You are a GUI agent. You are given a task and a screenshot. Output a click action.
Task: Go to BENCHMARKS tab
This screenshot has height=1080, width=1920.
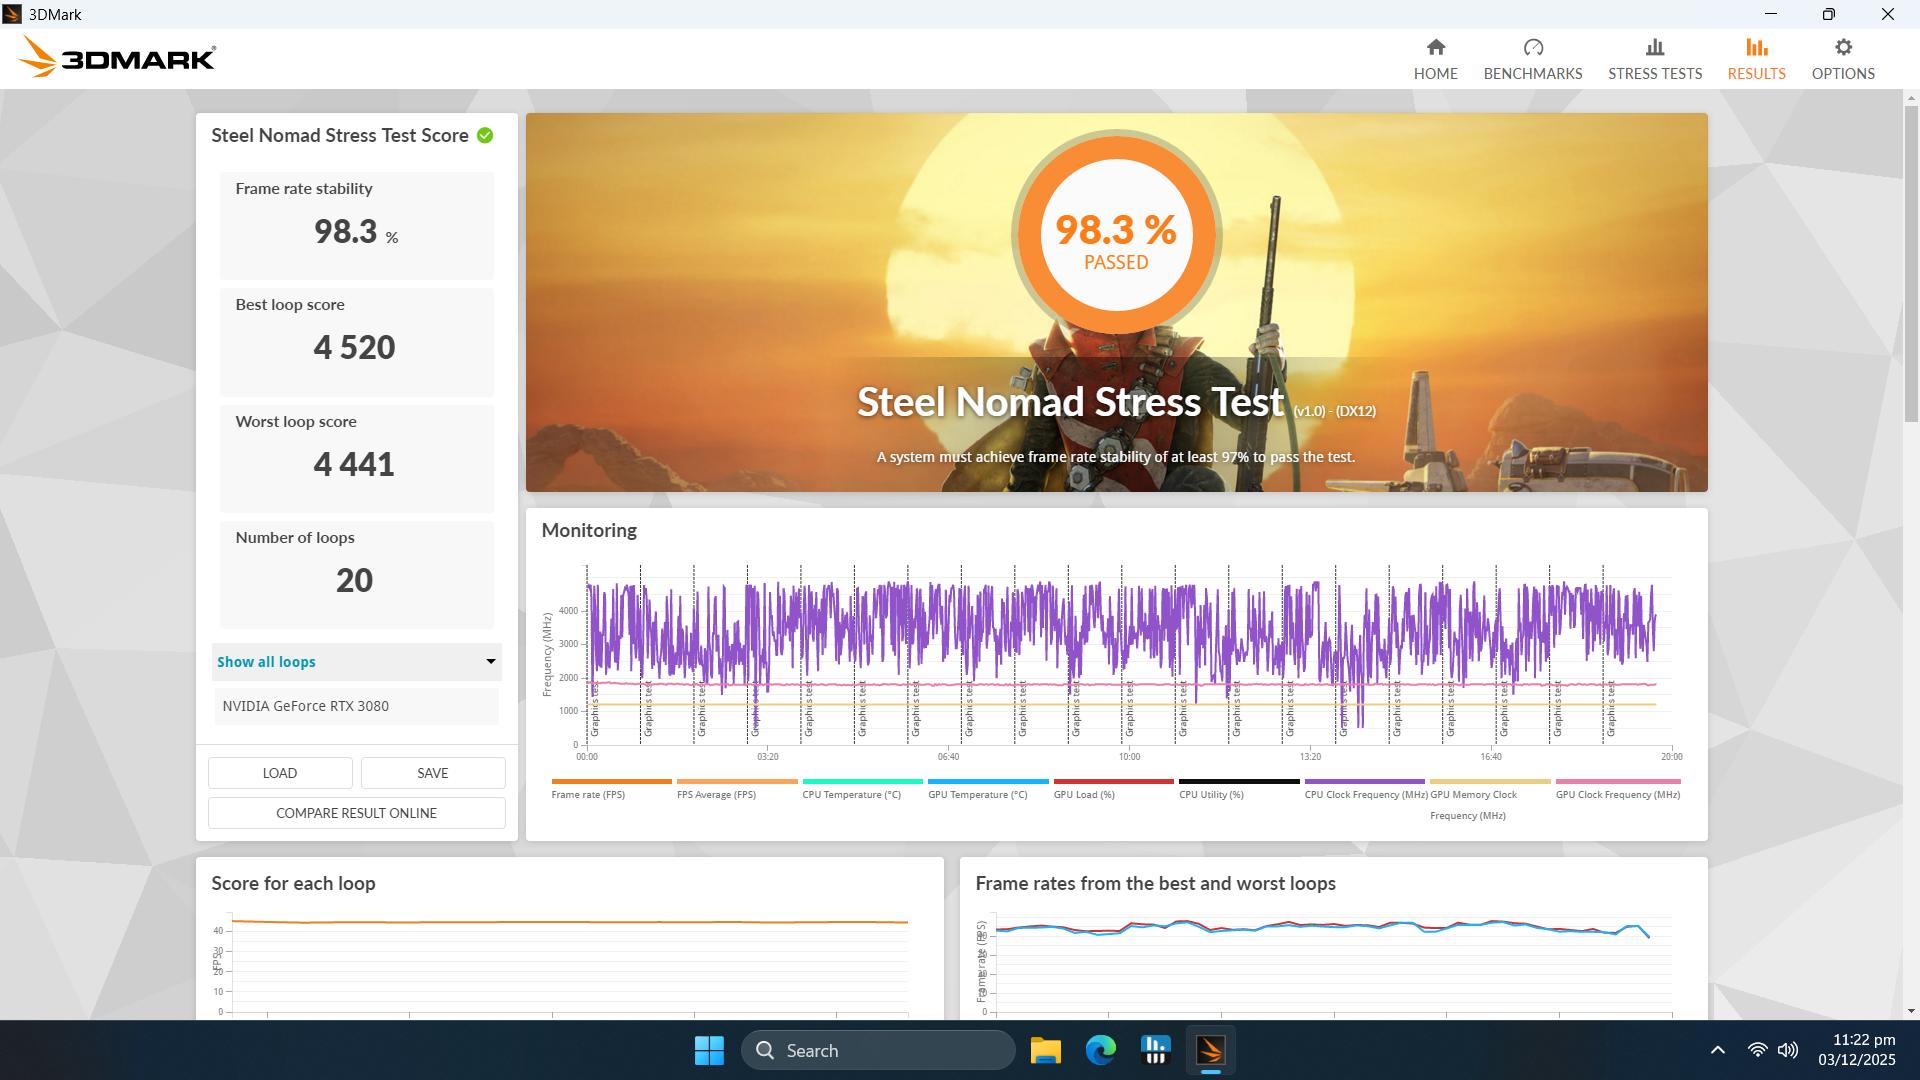pos(1532,59)
